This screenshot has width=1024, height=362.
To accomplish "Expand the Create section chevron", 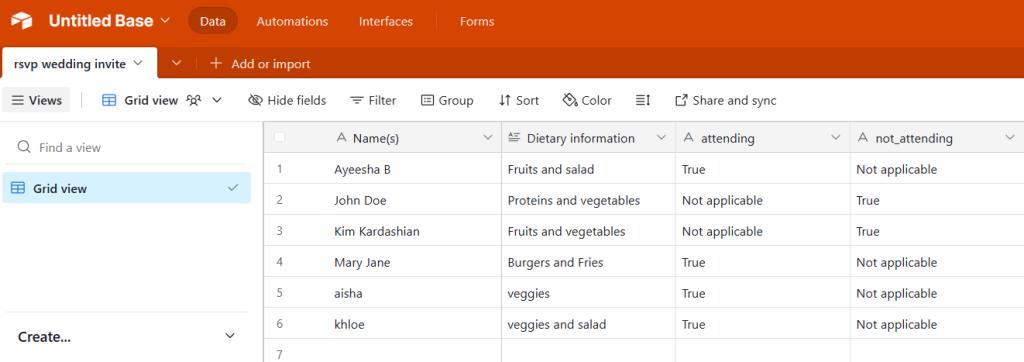I will pos(229,336).
